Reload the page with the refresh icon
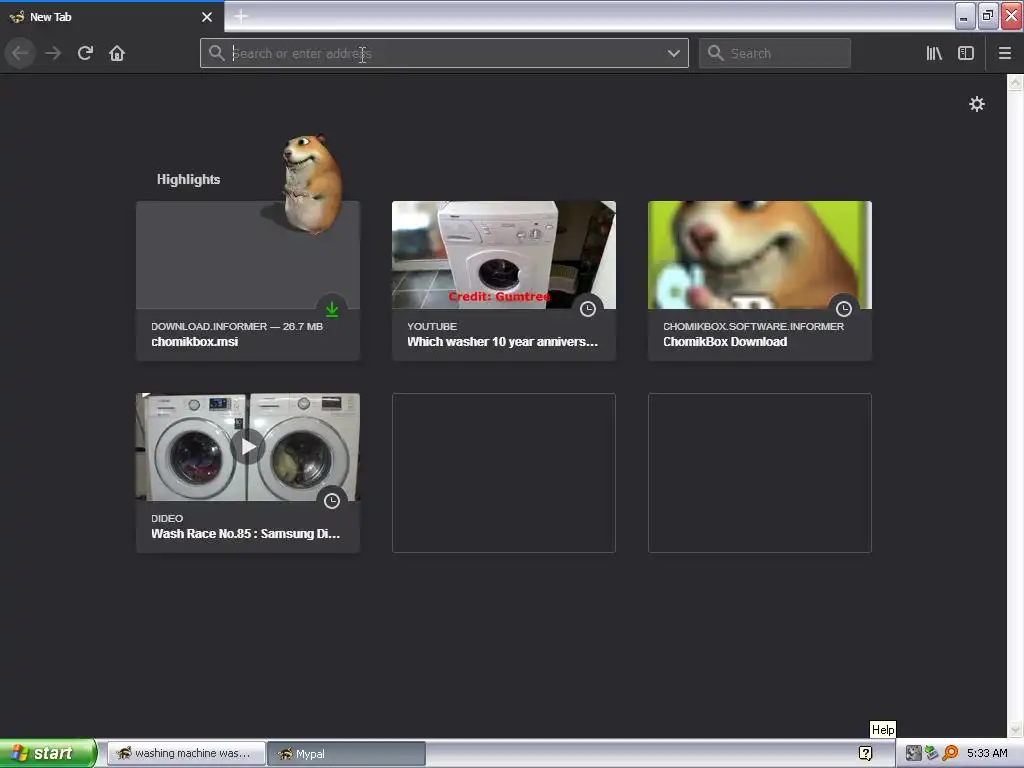Screen dimensions: 1024x768 pos(85,53)
